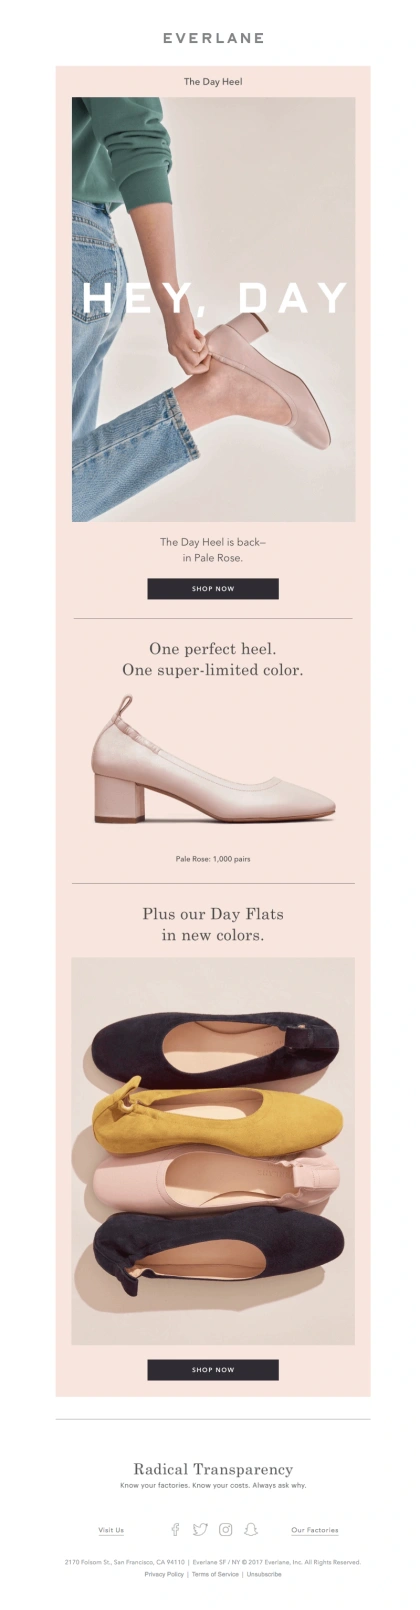This screenshot has width=420, height=1610.
Task: Open Everlane's Facebook page icon
Action: tap(175, 1529)
